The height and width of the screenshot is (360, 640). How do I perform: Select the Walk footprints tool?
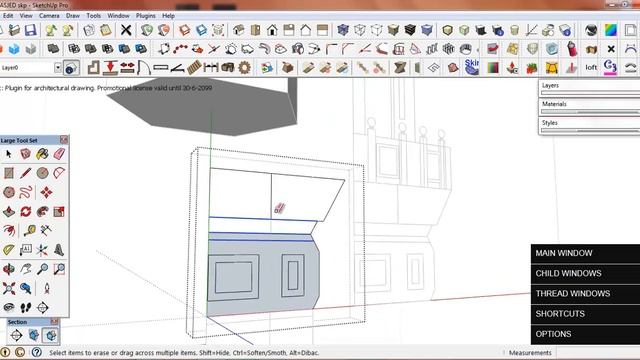(25, 307)
